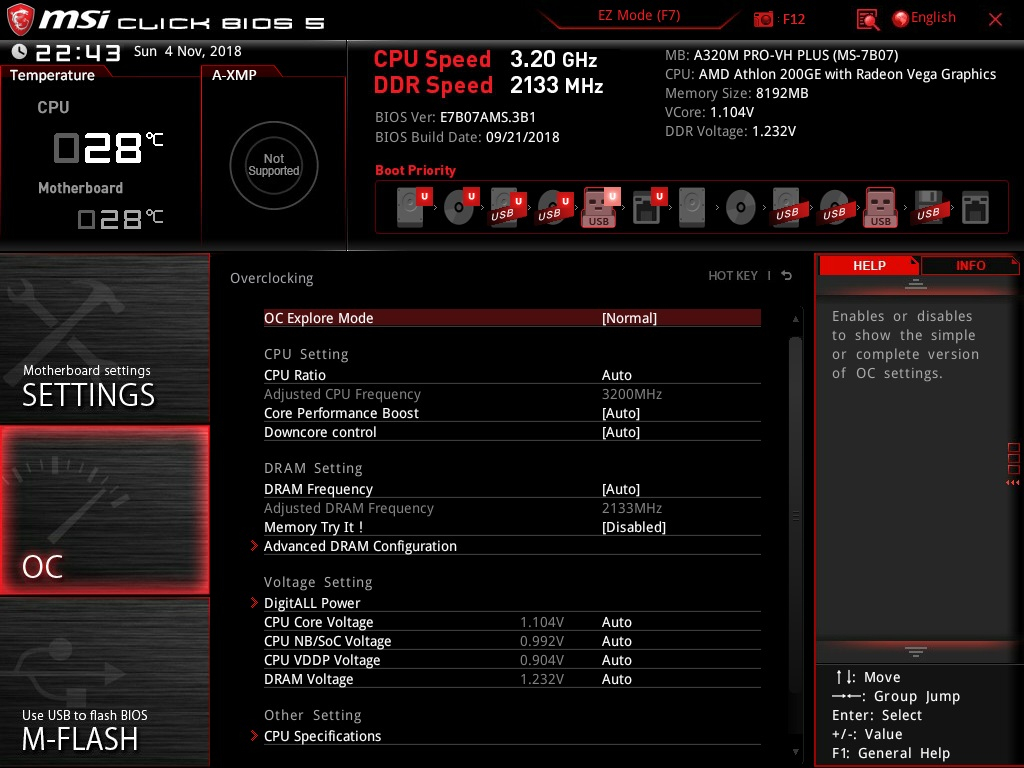Switch to EZ Mode (F7)
The image size is (1024, 768).
[x=639, y=15]
